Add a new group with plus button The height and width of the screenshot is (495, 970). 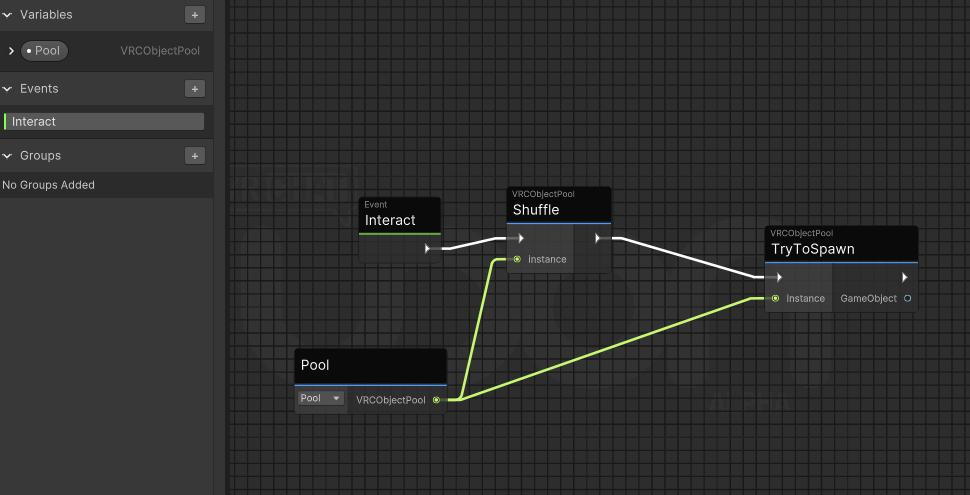195,156
